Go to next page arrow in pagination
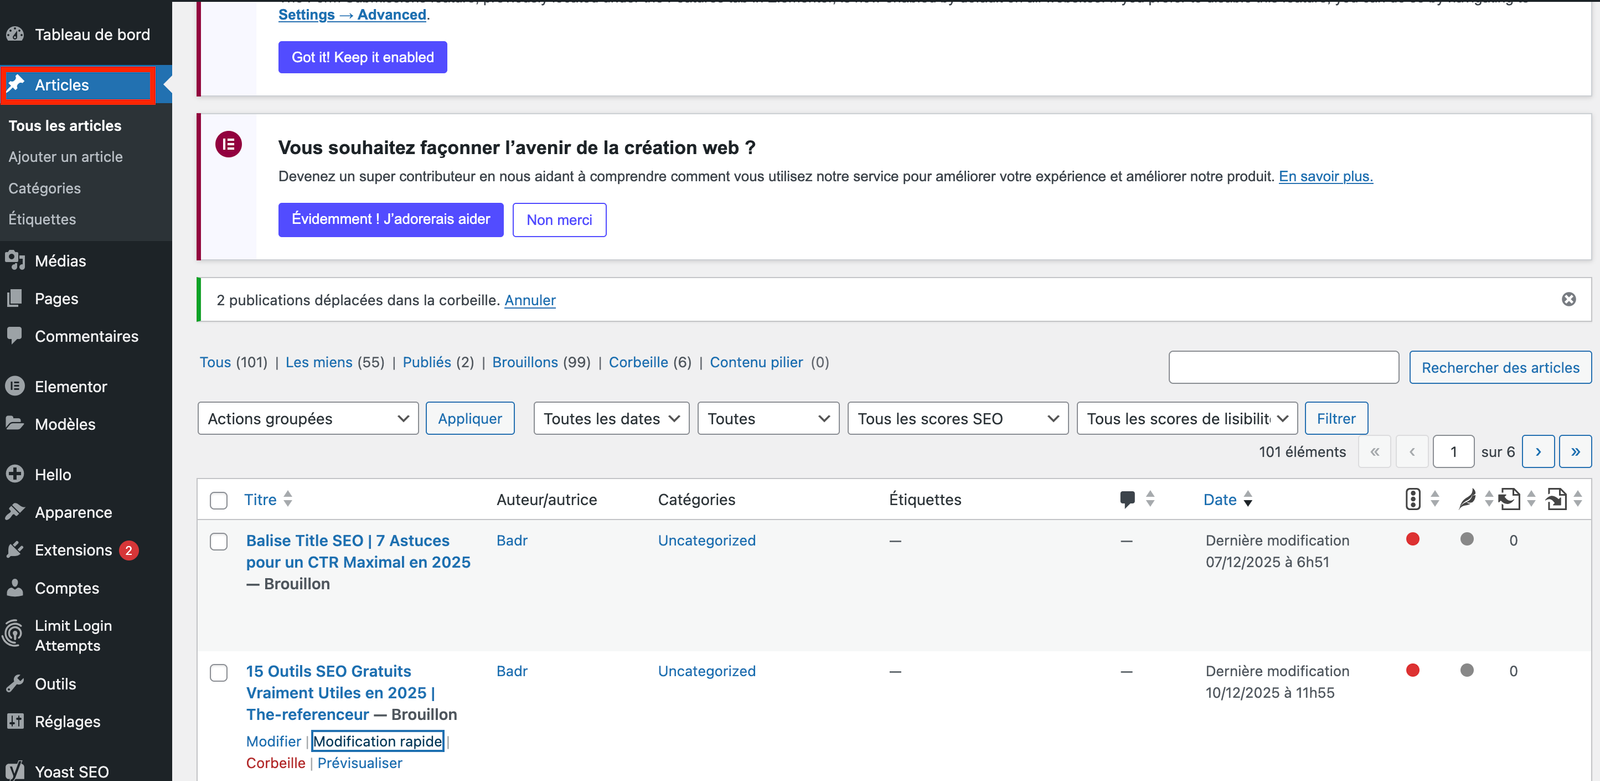 tap(1538, 452)
